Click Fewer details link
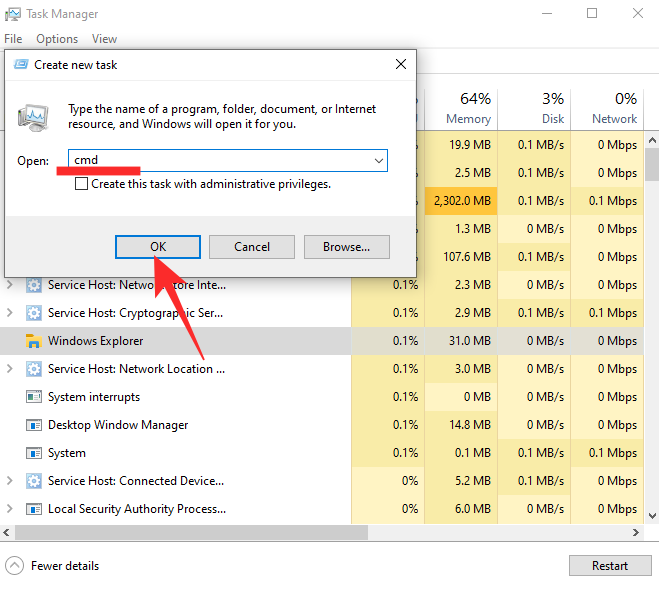This screenshot has width=659, height=589. (65, 566)
